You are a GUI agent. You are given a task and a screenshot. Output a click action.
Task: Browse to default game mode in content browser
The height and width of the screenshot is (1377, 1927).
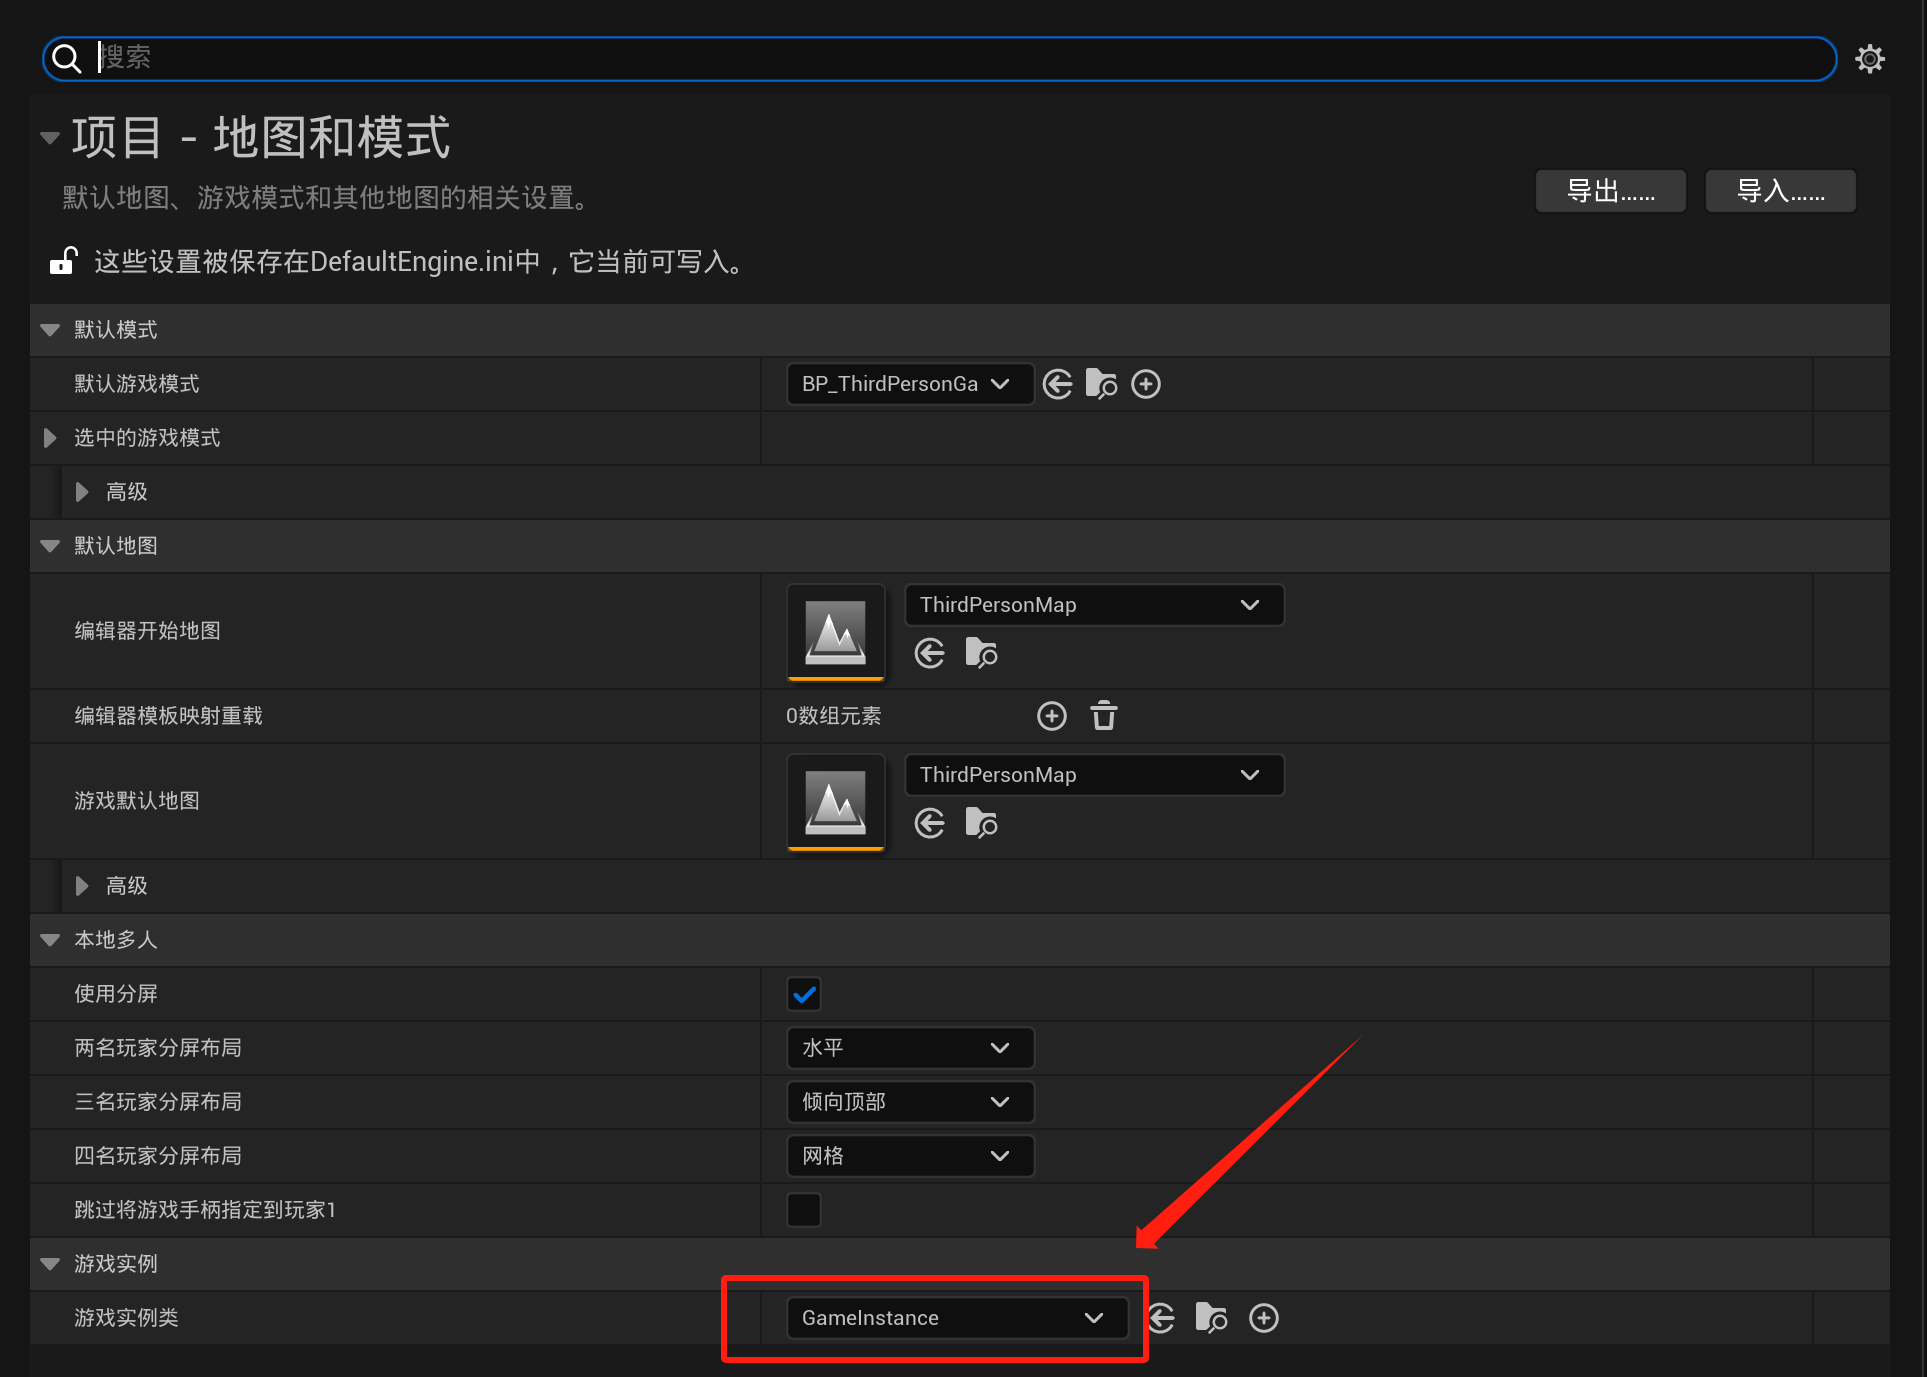click(1101, 384)
